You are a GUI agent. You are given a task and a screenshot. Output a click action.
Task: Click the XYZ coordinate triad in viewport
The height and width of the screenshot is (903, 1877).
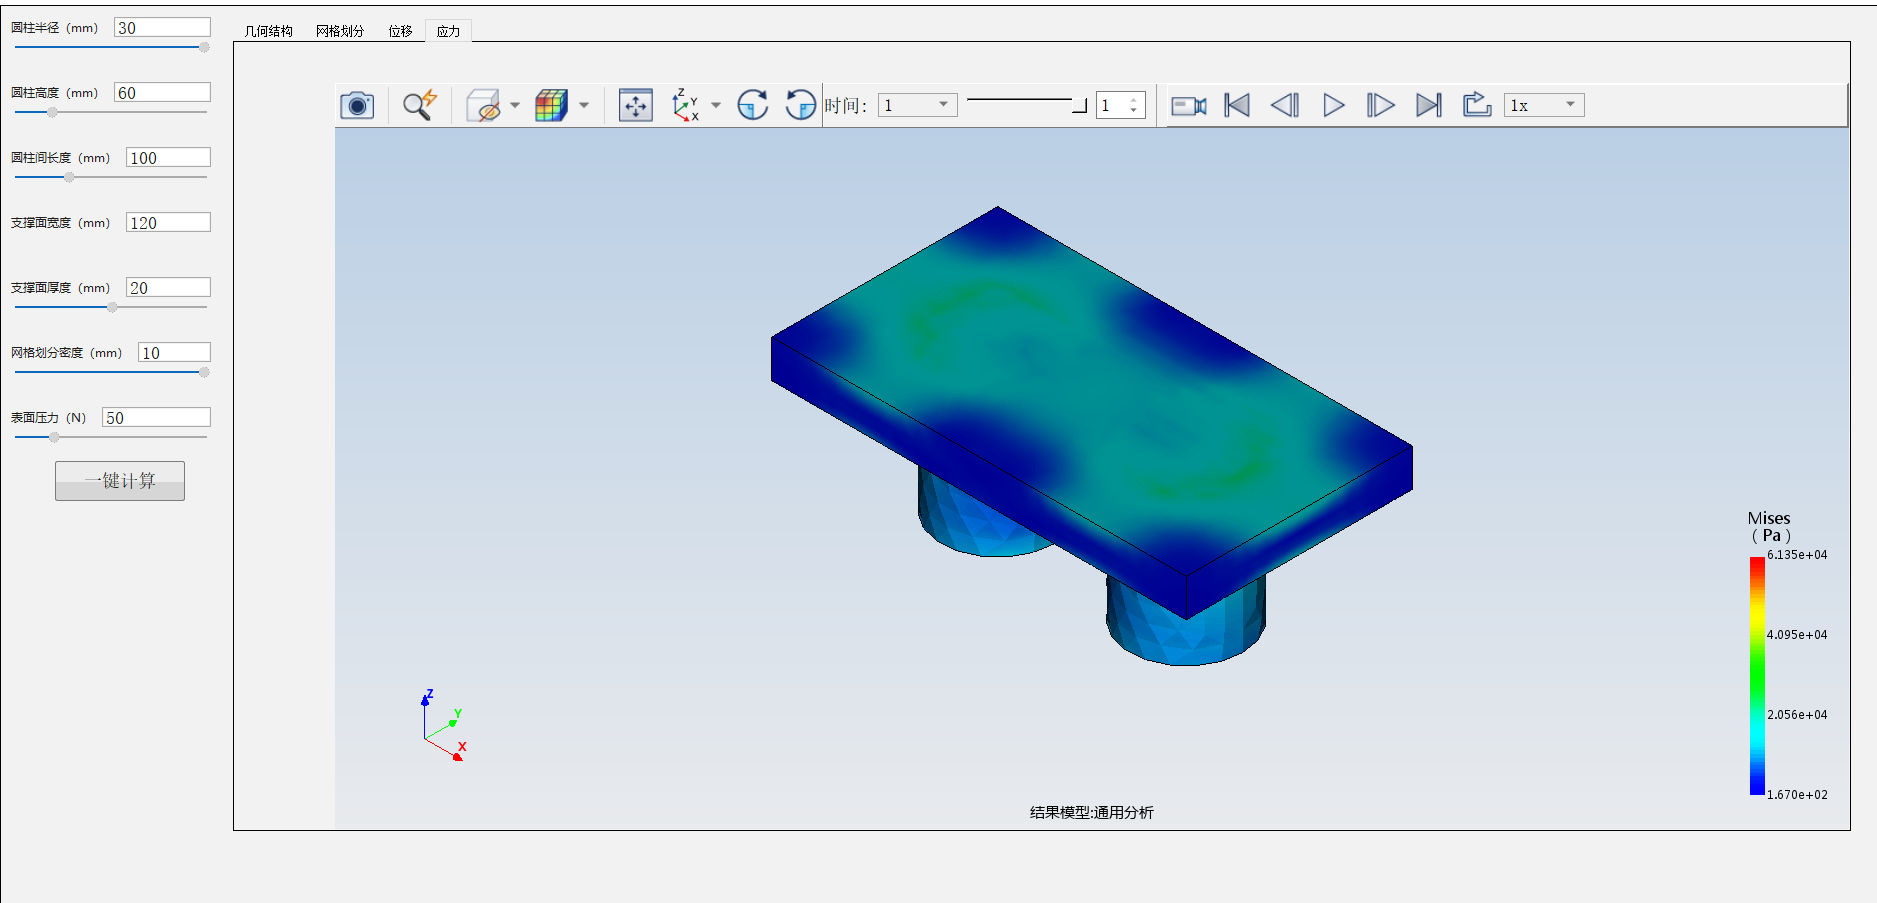tap(443, 726)
